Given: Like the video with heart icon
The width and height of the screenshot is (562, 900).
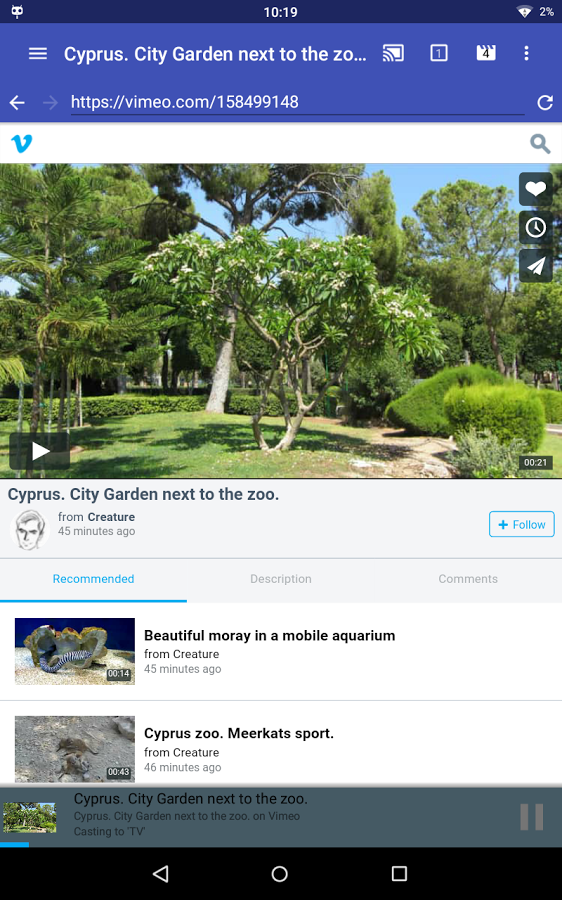Looking at the screenshot, I should pos(536,189).
